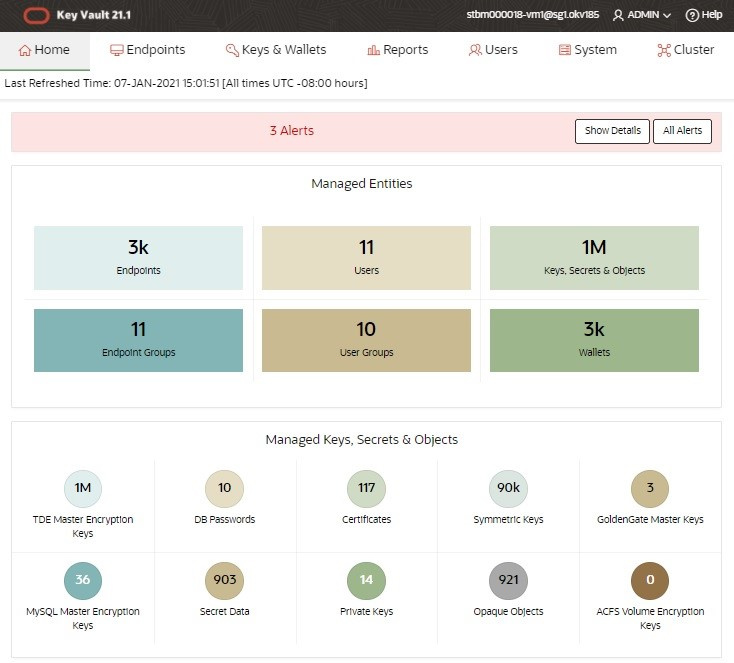
Task: Select the 3 GoldenGate Master Keys circle
Action: click(650, 488)
